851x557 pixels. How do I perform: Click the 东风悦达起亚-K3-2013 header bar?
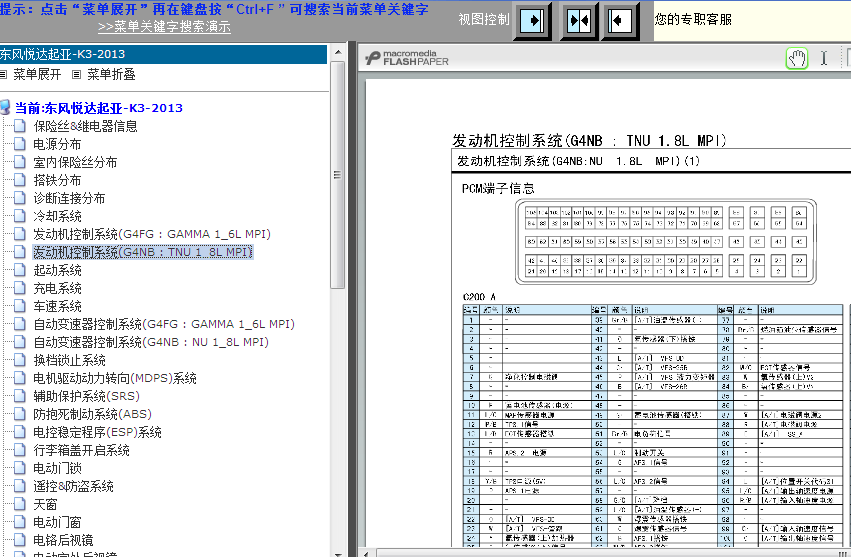click(163, 54)
